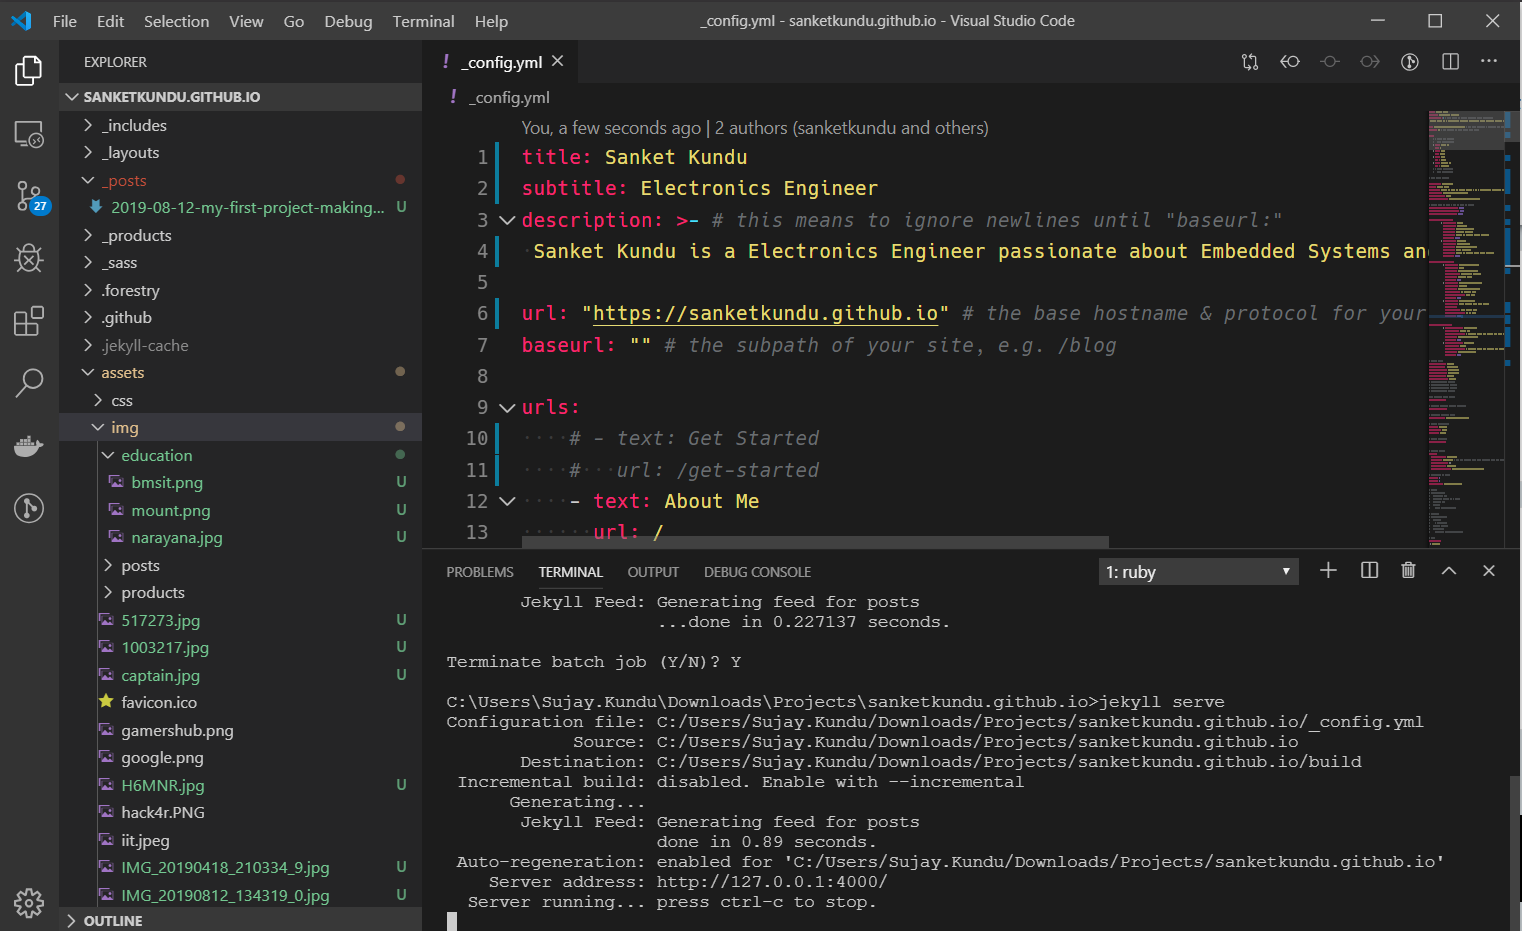Open the terminal selector dropdown showing 1: ruby
Image resolution: width=1522 pixels, height=931 pixels.
click(x=1197, y=571)
